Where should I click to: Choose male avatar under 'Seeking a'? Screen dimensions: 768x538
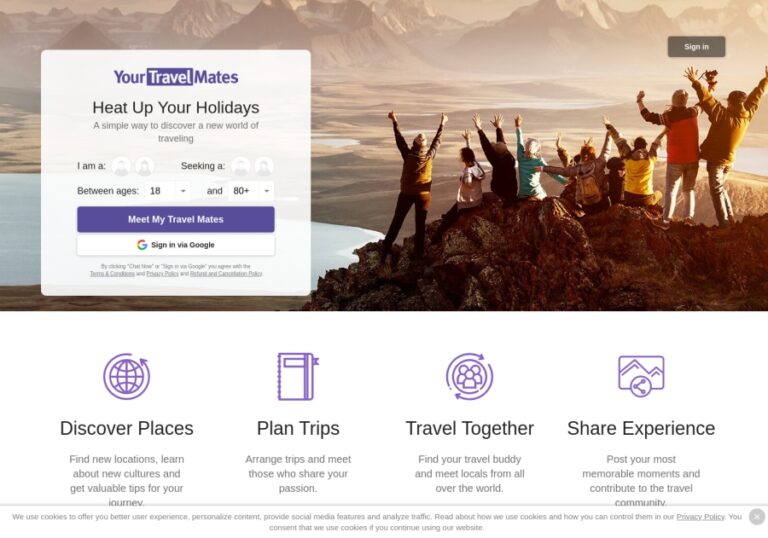click(240, 166)
